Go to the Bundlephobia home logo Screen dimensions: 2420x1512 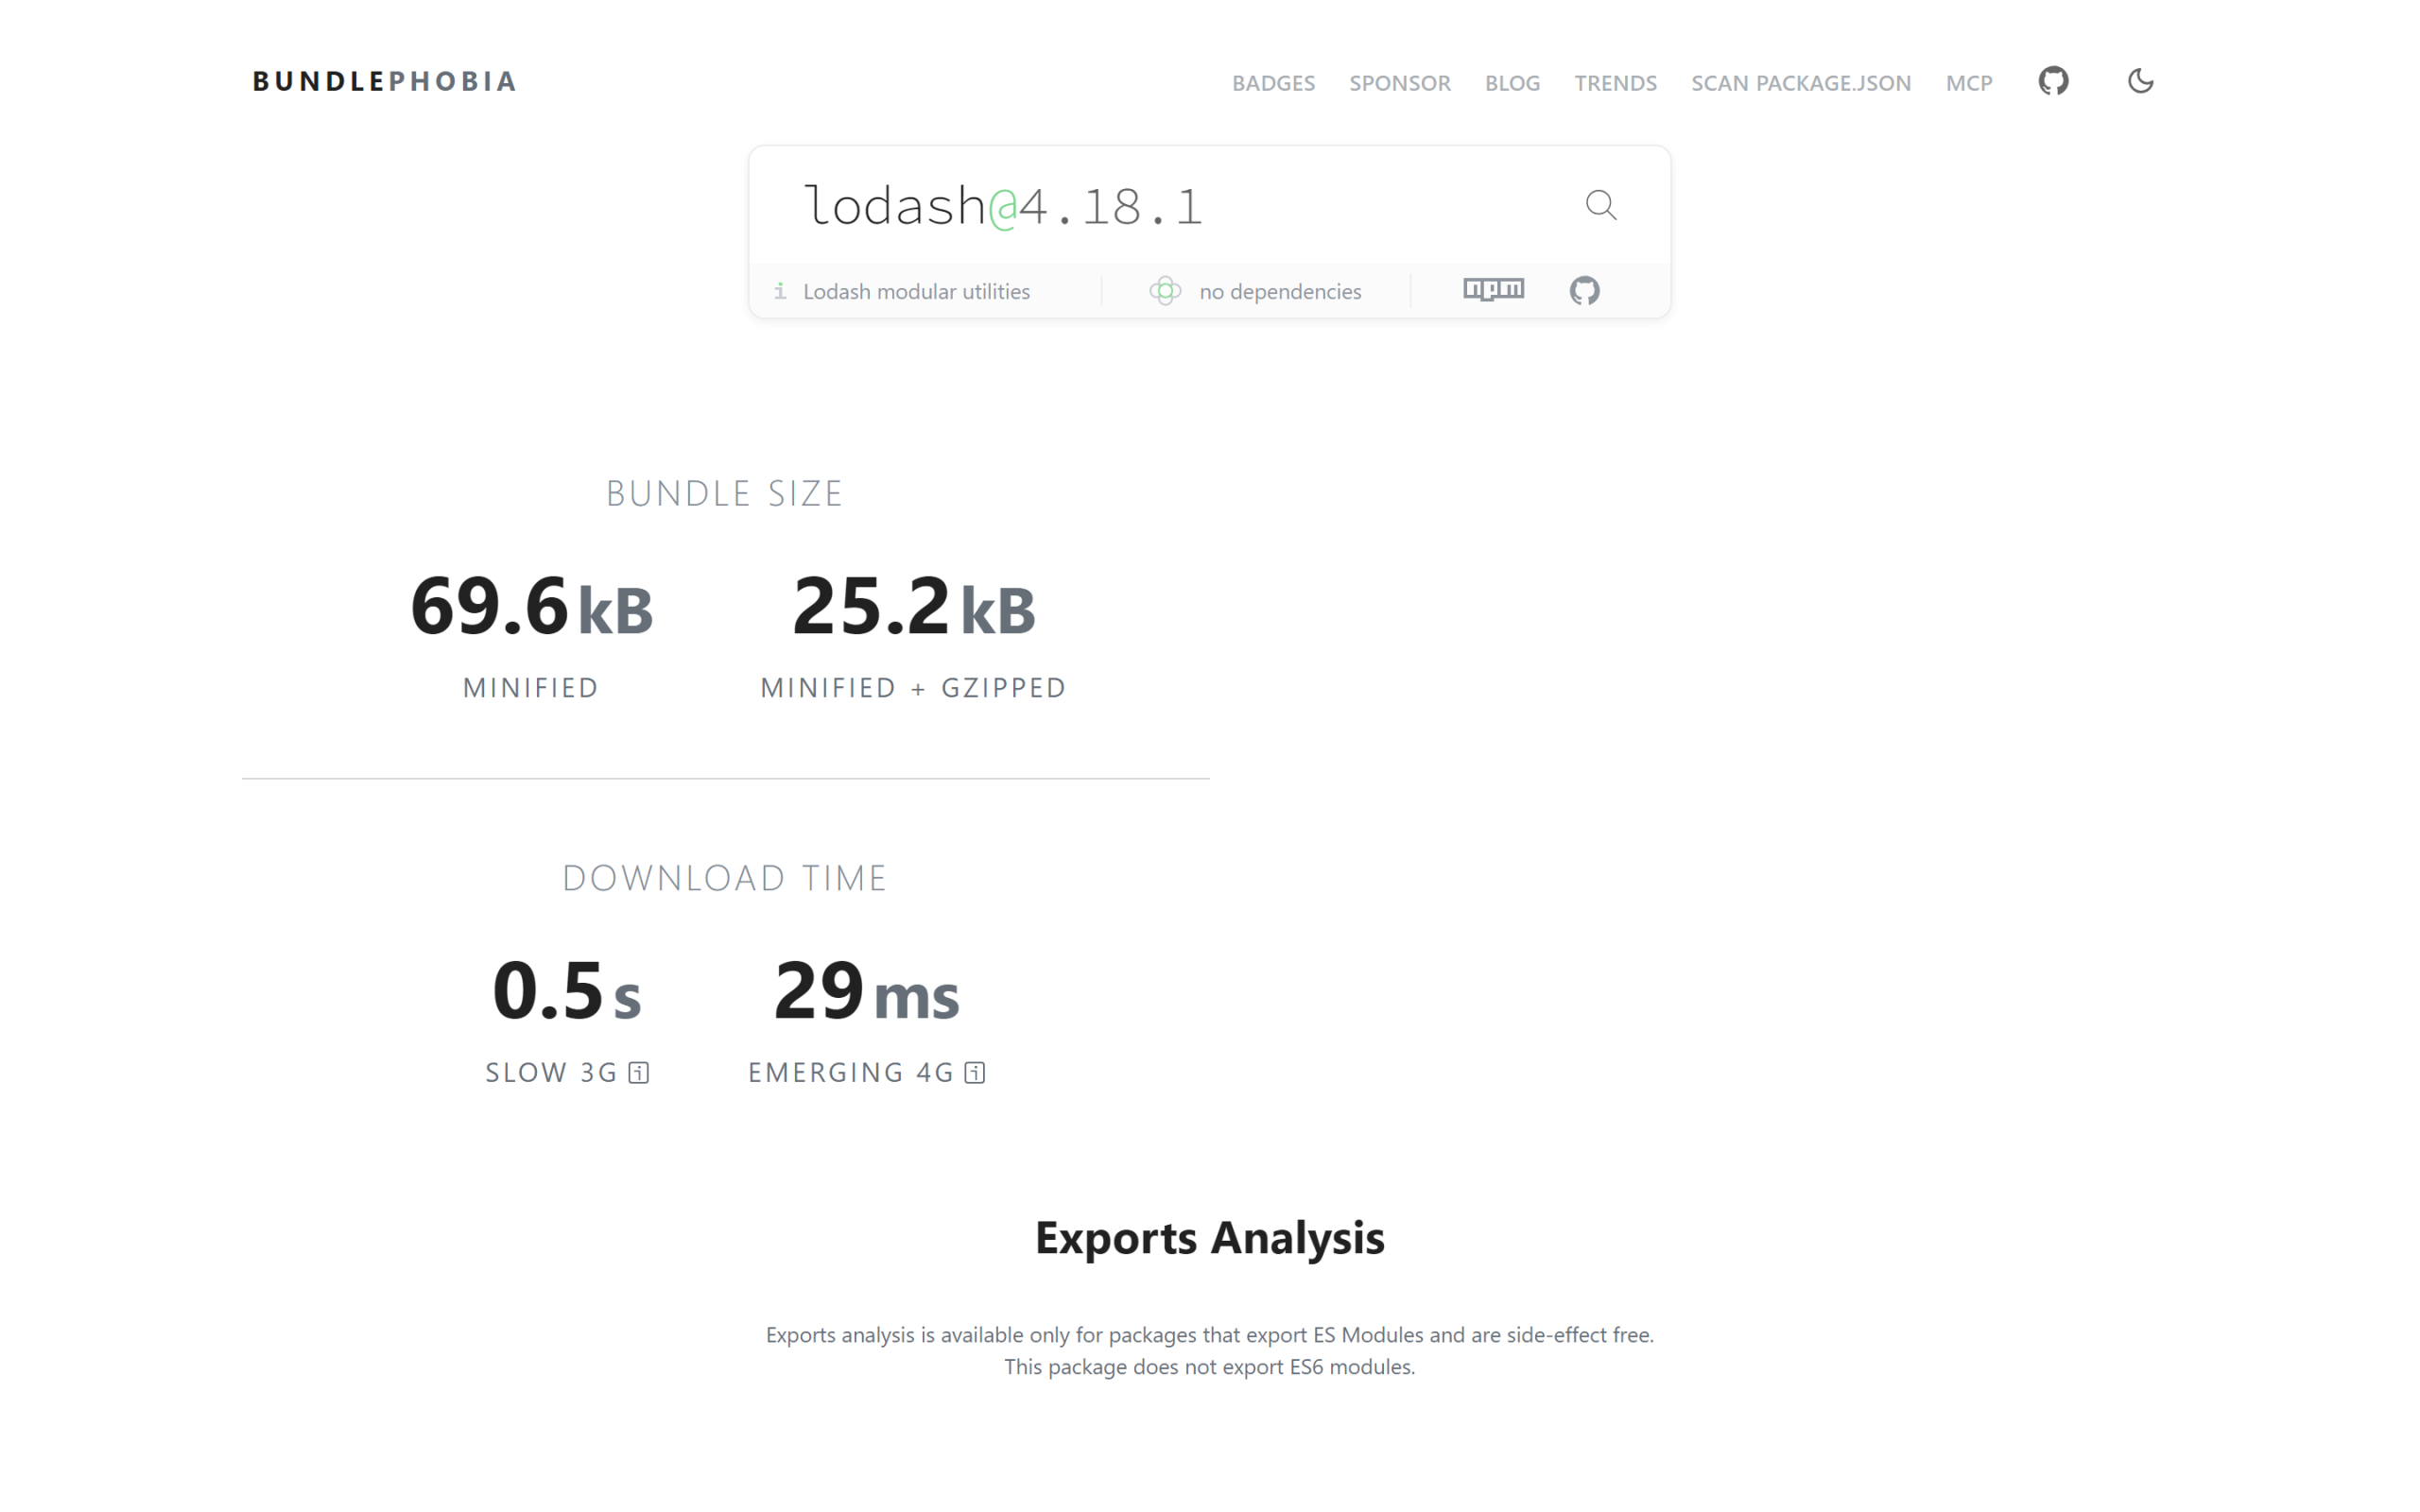click(384, 81)
